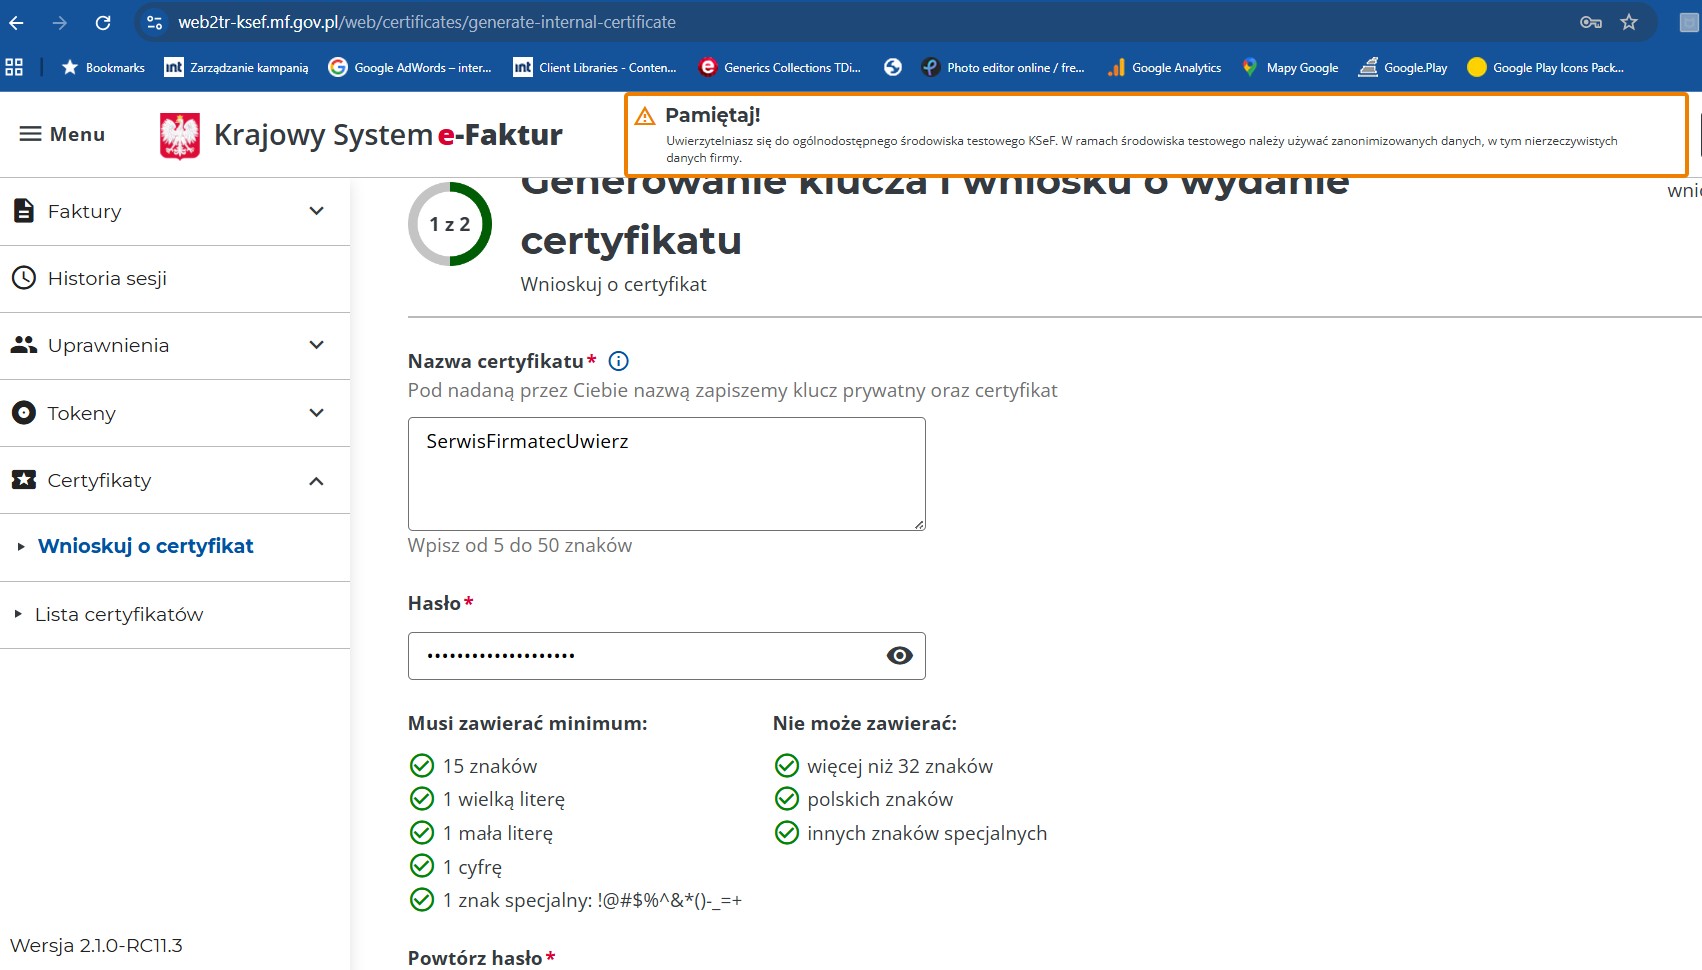Image resolution: width=1702 pixels, height=970 pixels.
Task: Open password manager key icon in address bar
Action: (1590, 22)
